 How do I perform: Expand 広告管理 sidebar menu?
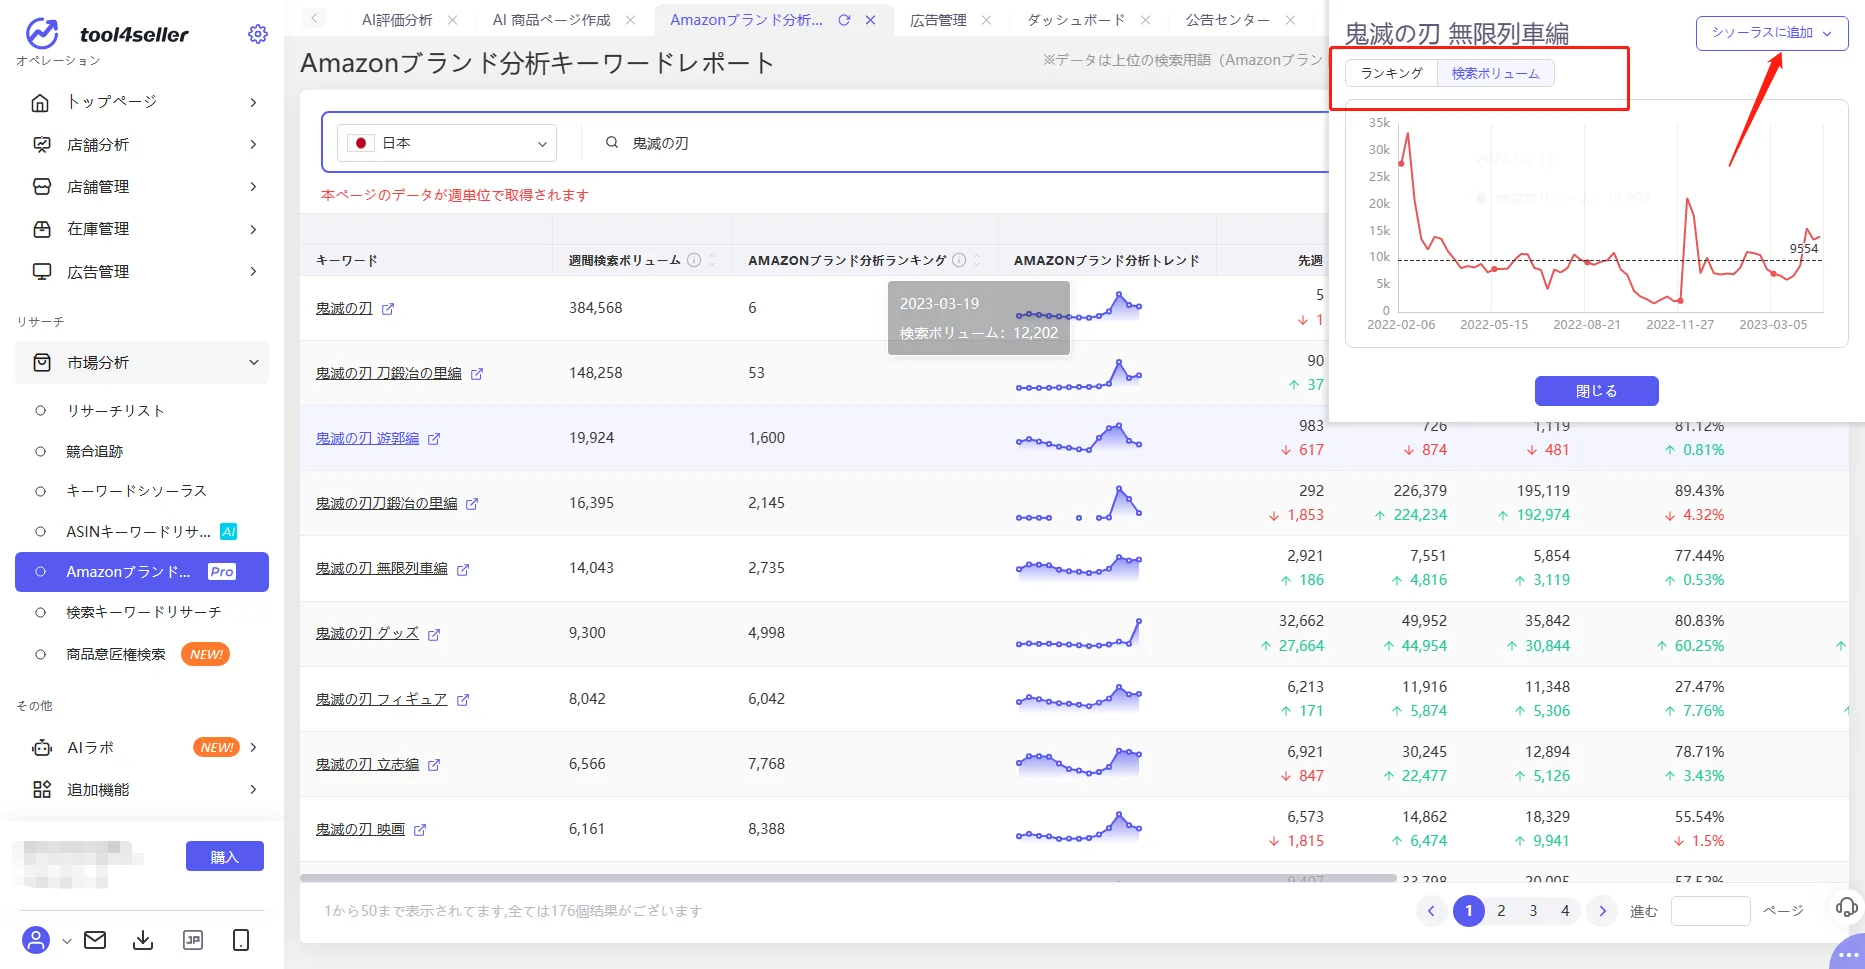(142, 272)
